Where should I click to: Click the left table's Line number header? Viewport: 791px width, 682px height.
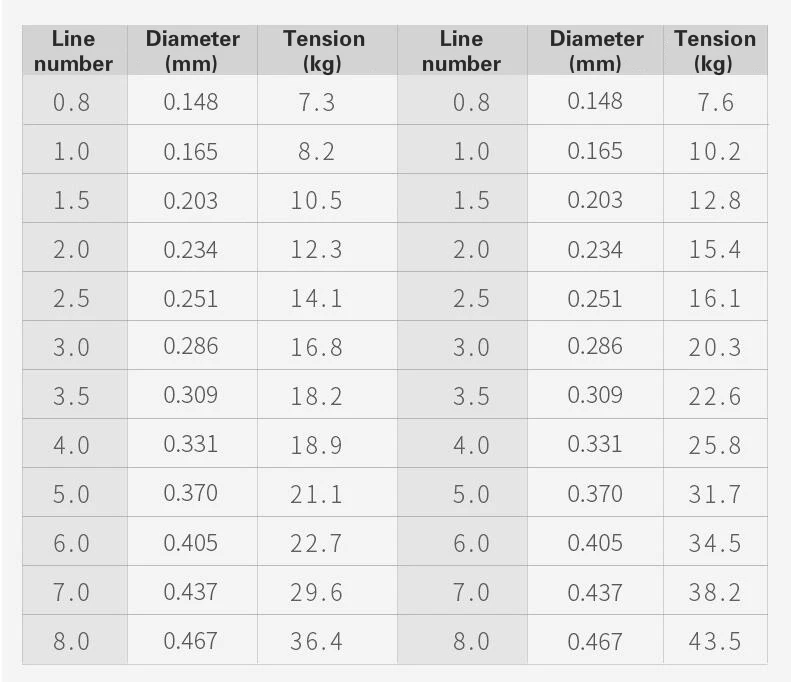pyautogui.click(x=74, y=51)
